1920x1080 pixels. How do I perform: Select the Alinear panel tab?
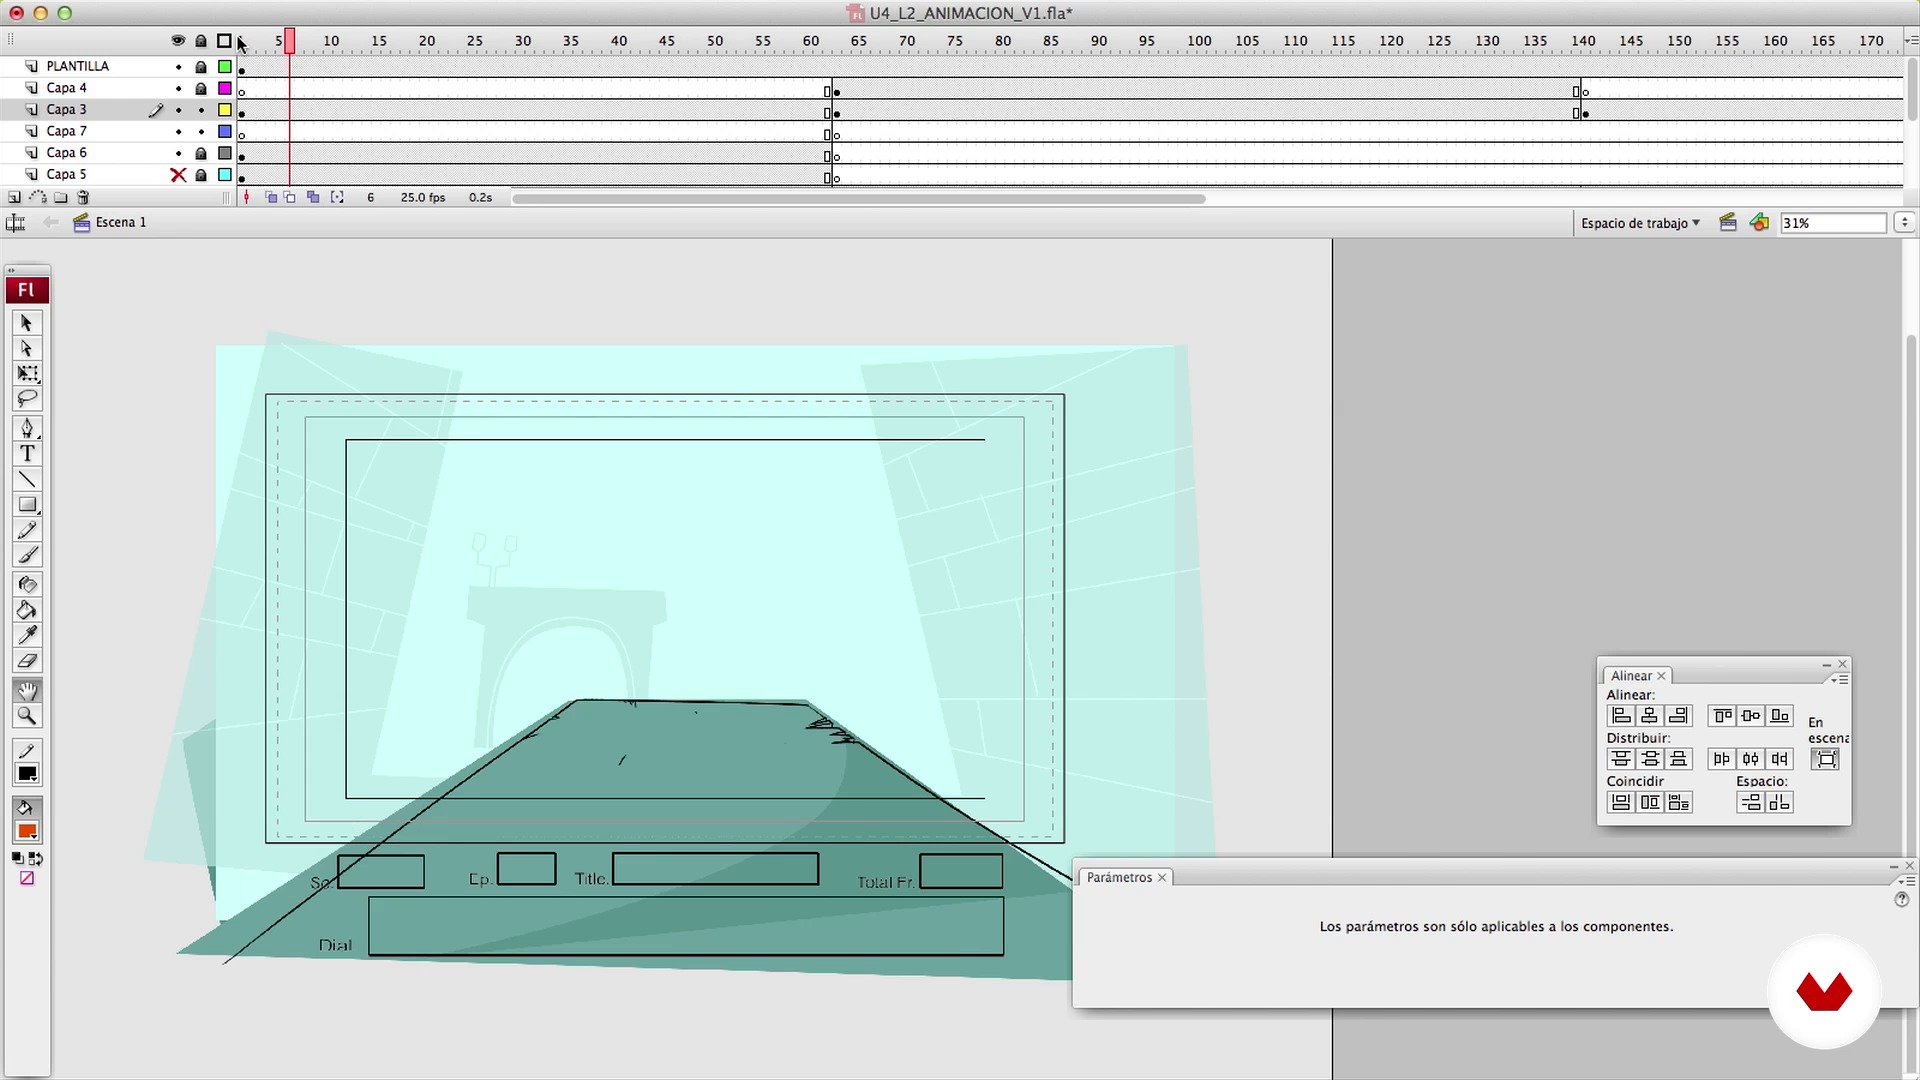(x=1631, y=676)
